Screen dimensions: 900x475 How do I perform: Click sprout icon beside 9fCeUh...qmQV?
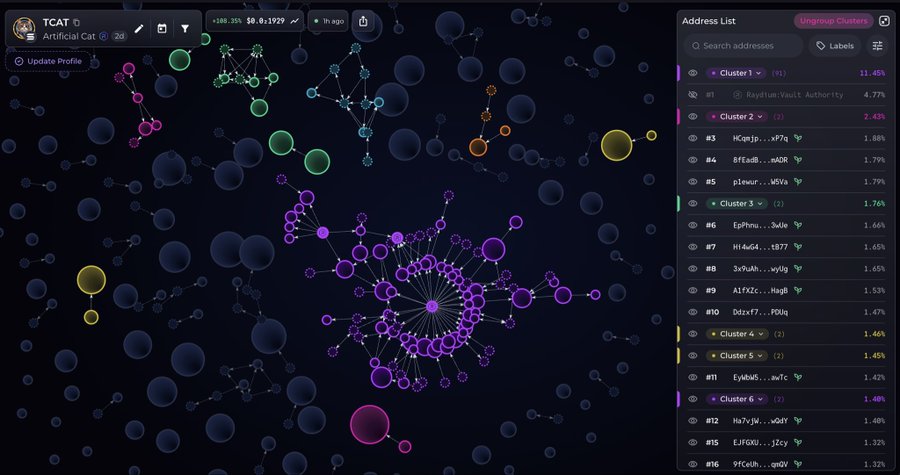pyautogui.click(x=797, y=464)
